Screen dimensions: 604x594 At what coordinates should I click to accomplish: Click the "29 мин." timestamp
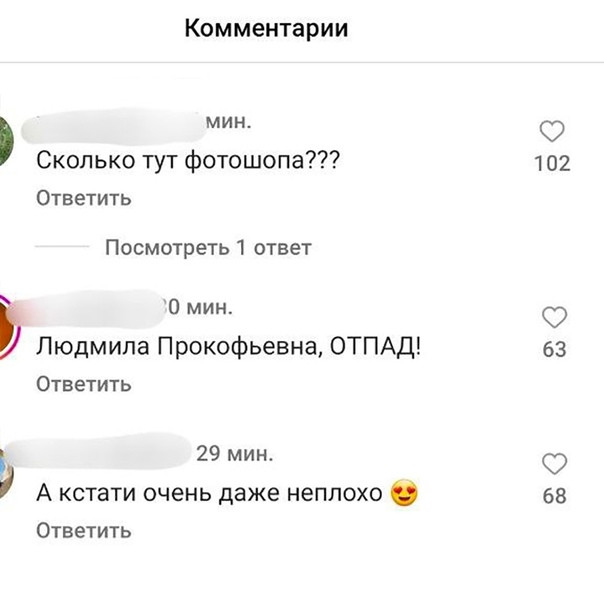click(234, 453)
